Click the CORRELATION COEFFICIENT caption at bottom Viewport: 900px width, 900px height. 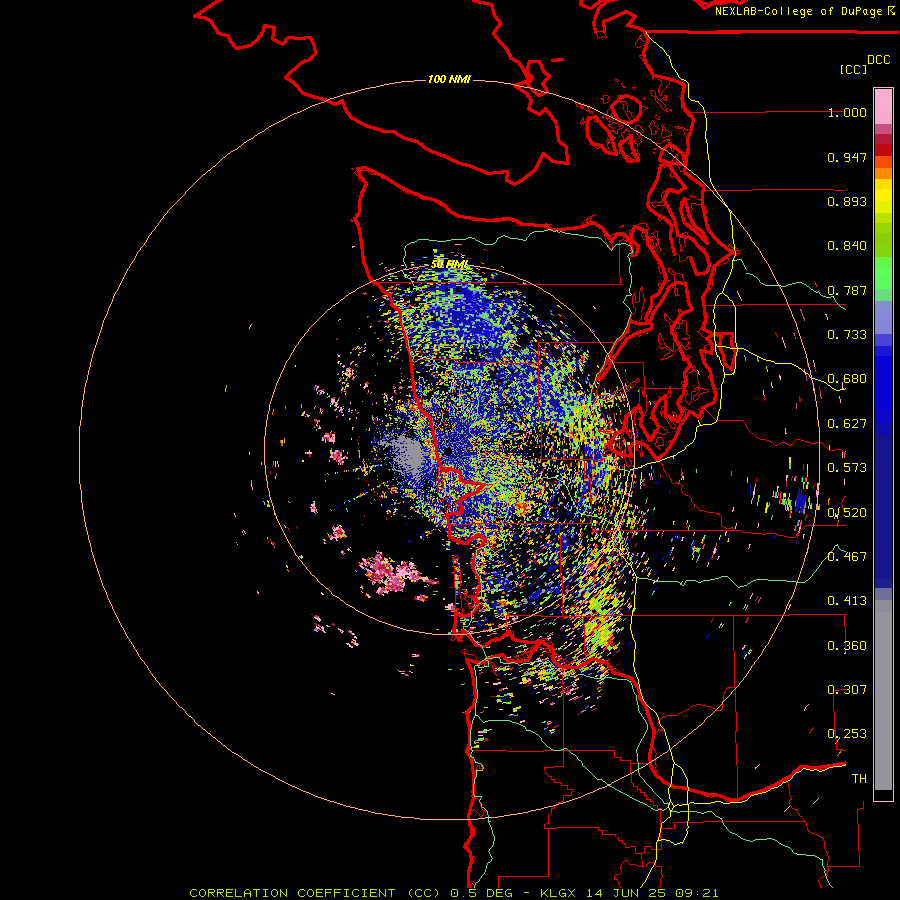click(x=292, y=893)
